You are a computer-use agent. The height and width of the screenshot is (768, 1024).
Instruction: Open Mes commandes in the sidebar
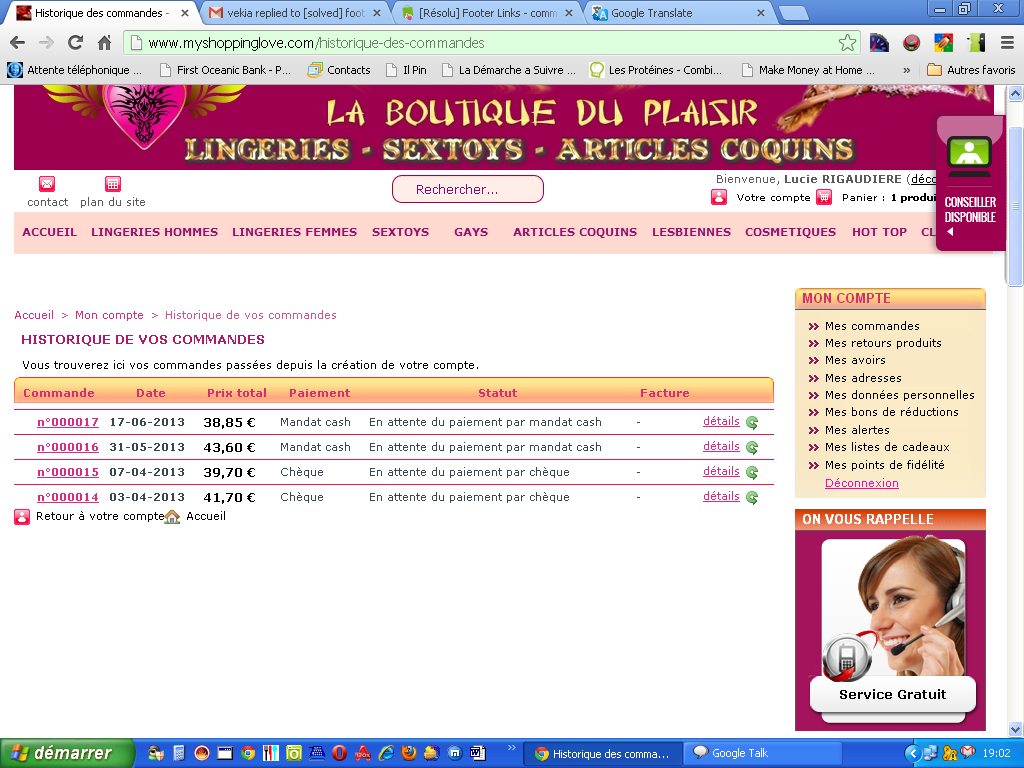pyautogui.click(x=872, y=326)
